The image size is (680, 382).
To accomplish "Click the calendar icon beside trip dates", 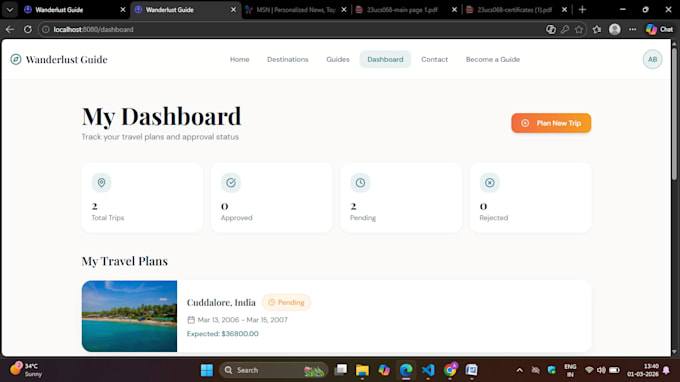I will pos(191,320).
